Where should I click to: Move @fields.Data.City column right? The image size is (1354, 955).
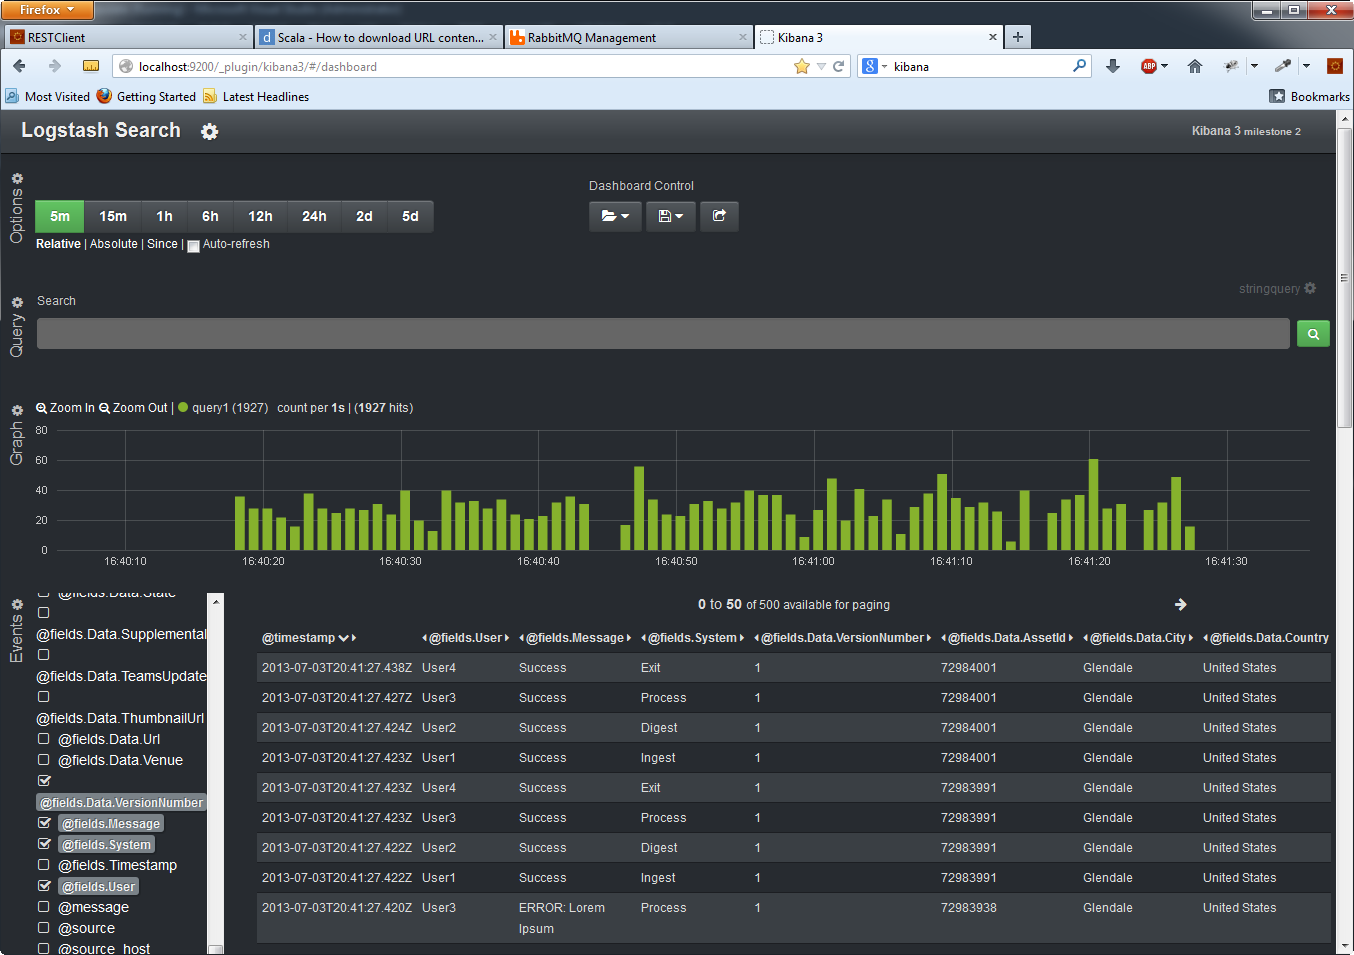[1191, 638]
